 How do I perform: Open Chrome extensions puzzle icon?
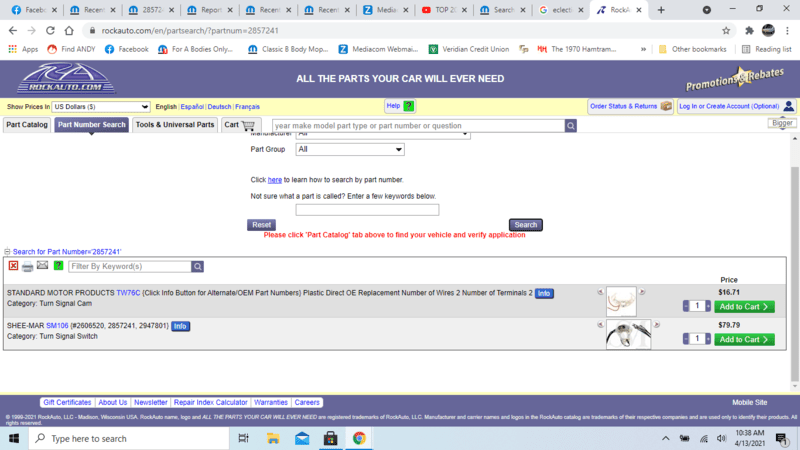pos(749,31)
